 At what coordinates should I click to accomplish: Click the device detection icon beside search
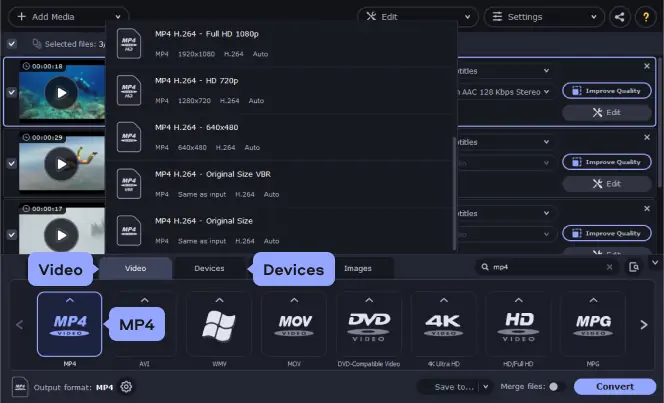click(x=634, y=267)
